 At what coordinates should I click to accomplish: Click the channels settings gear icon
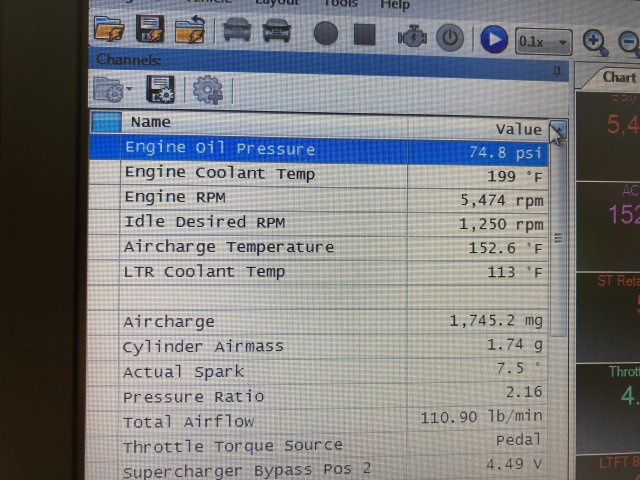point(207,91)
